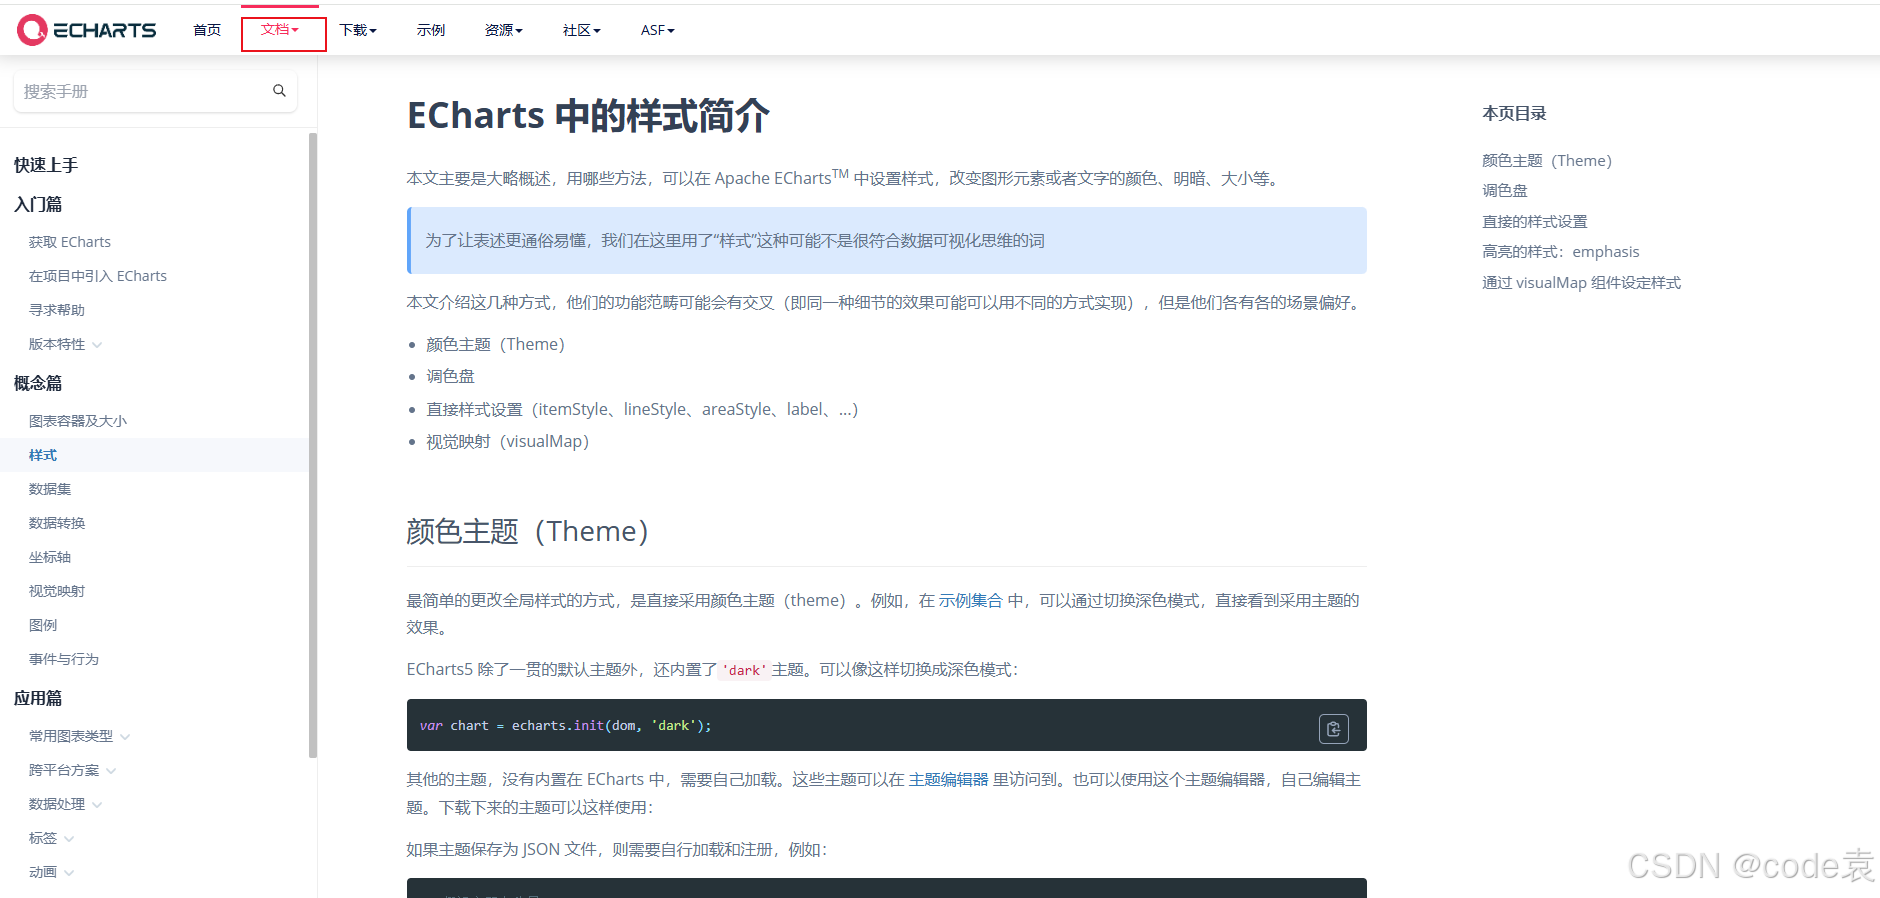Click 视觉映射 (visualMap) bullet item
The height and width of the screenshot is (898, 1880).
pos(507,441)
